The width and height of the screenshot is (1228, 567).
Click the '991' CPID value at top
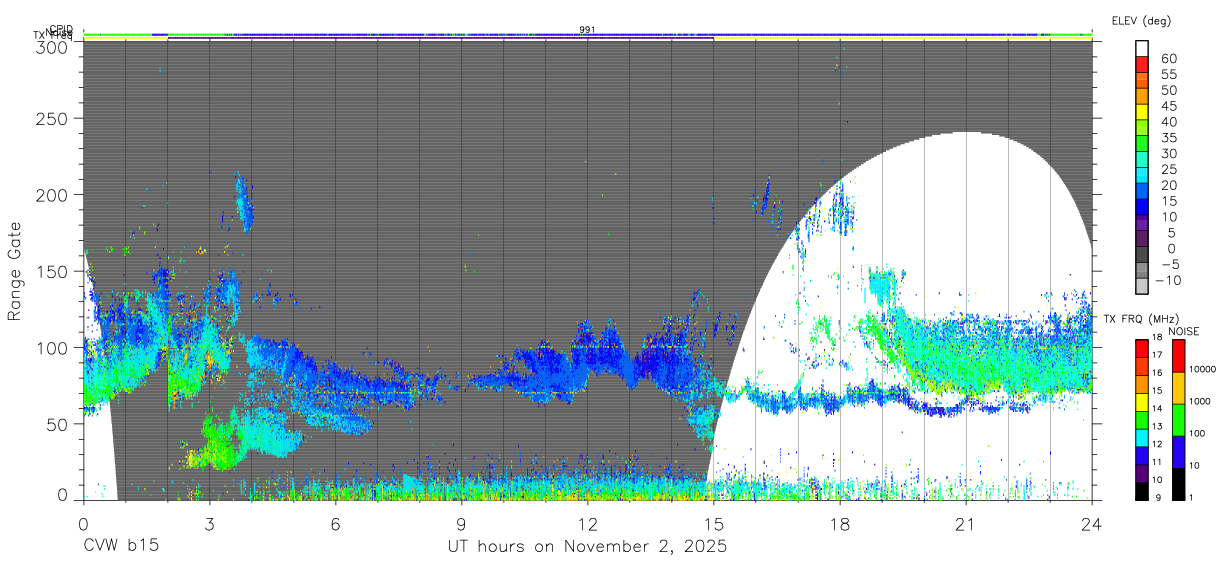(587, 29)
